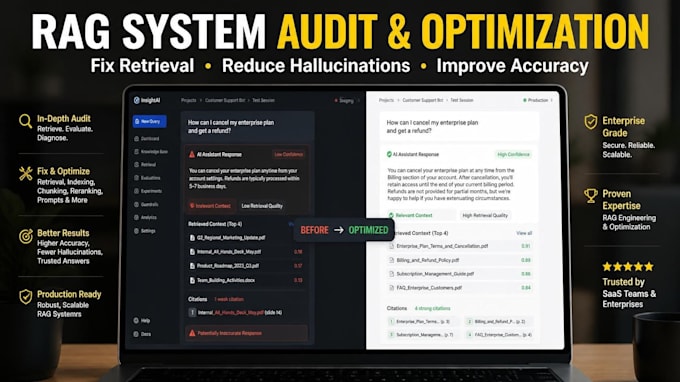680x382 pixels.
Task: Select Customer Support Bot breadcrumb in dark panel
Action: pyautogui.click(x=225, y=100)
